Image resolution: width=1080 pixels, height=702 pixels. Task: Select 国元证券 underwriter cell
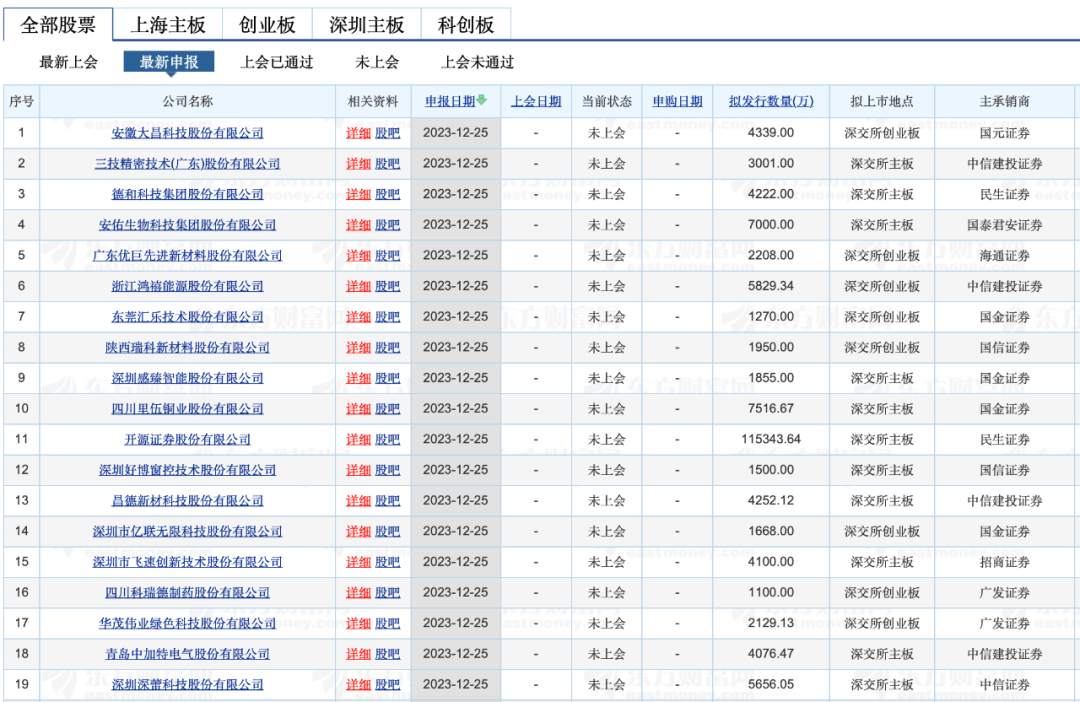click(1004, 133)
